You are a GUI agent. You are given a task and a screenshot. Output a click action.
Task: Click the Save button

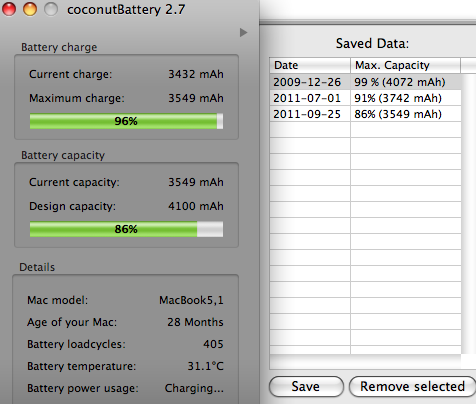point(306,387)
